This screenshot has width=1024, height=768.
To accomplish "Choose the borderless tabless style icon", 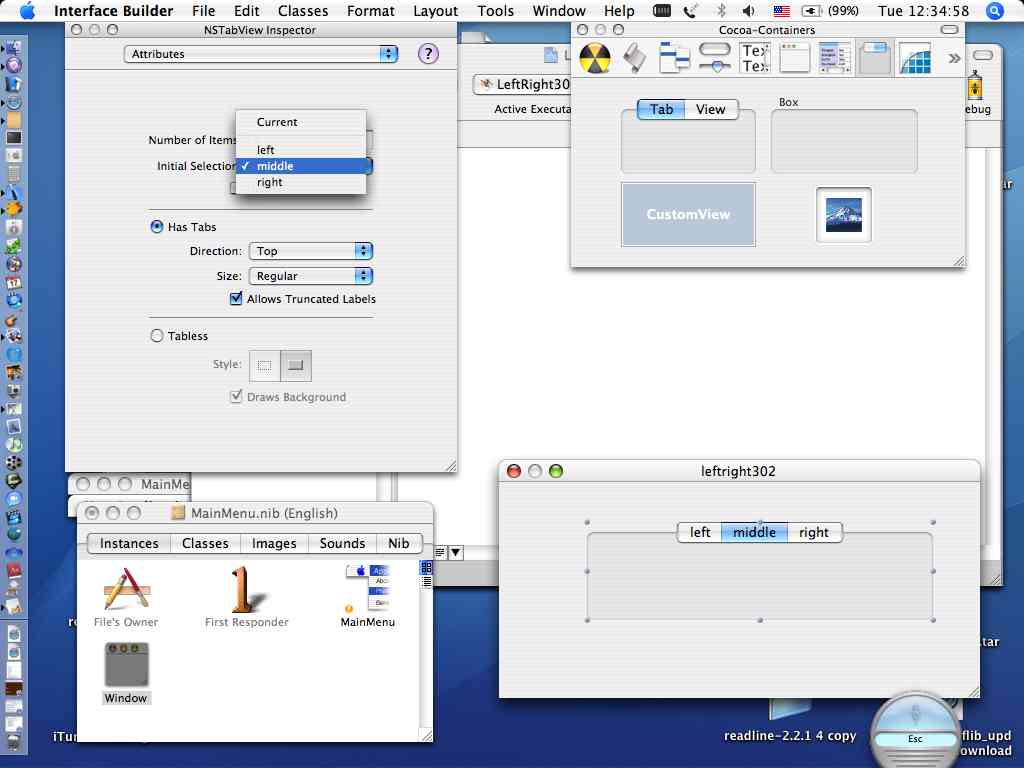I will point(264,366).
